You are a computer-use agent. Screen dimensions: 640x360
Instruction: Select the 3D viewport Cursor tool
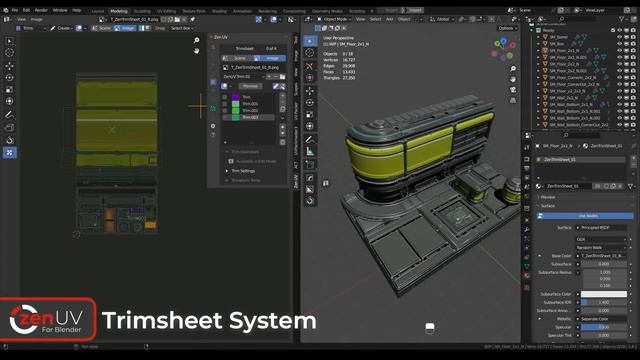pyautogui.click(x=310, y=53)
